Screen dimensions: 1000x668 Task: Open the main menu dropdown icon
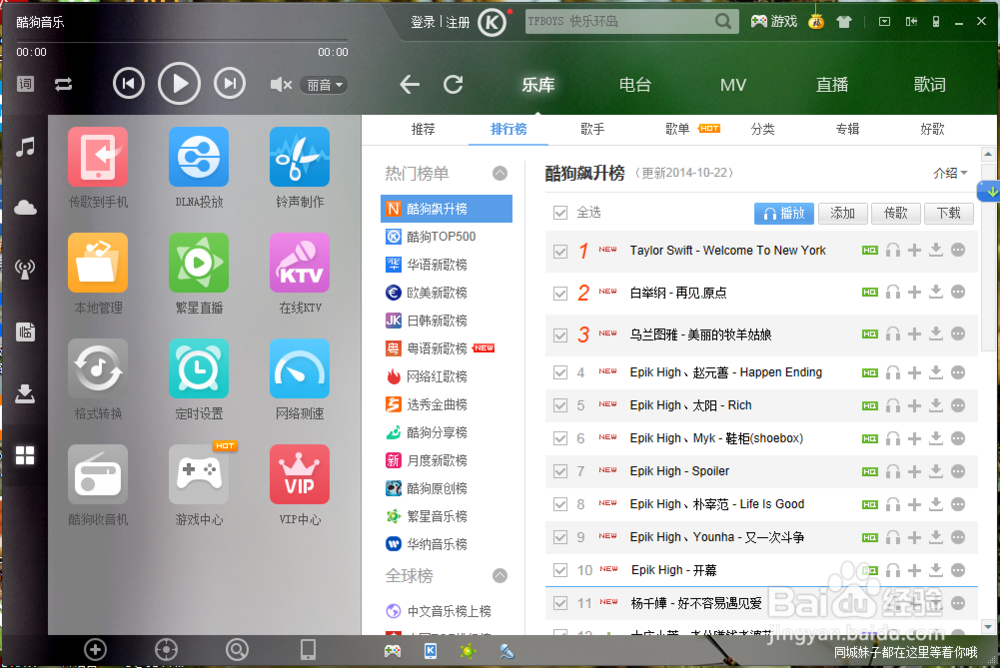pyautogui.click(x=884, y=22)
